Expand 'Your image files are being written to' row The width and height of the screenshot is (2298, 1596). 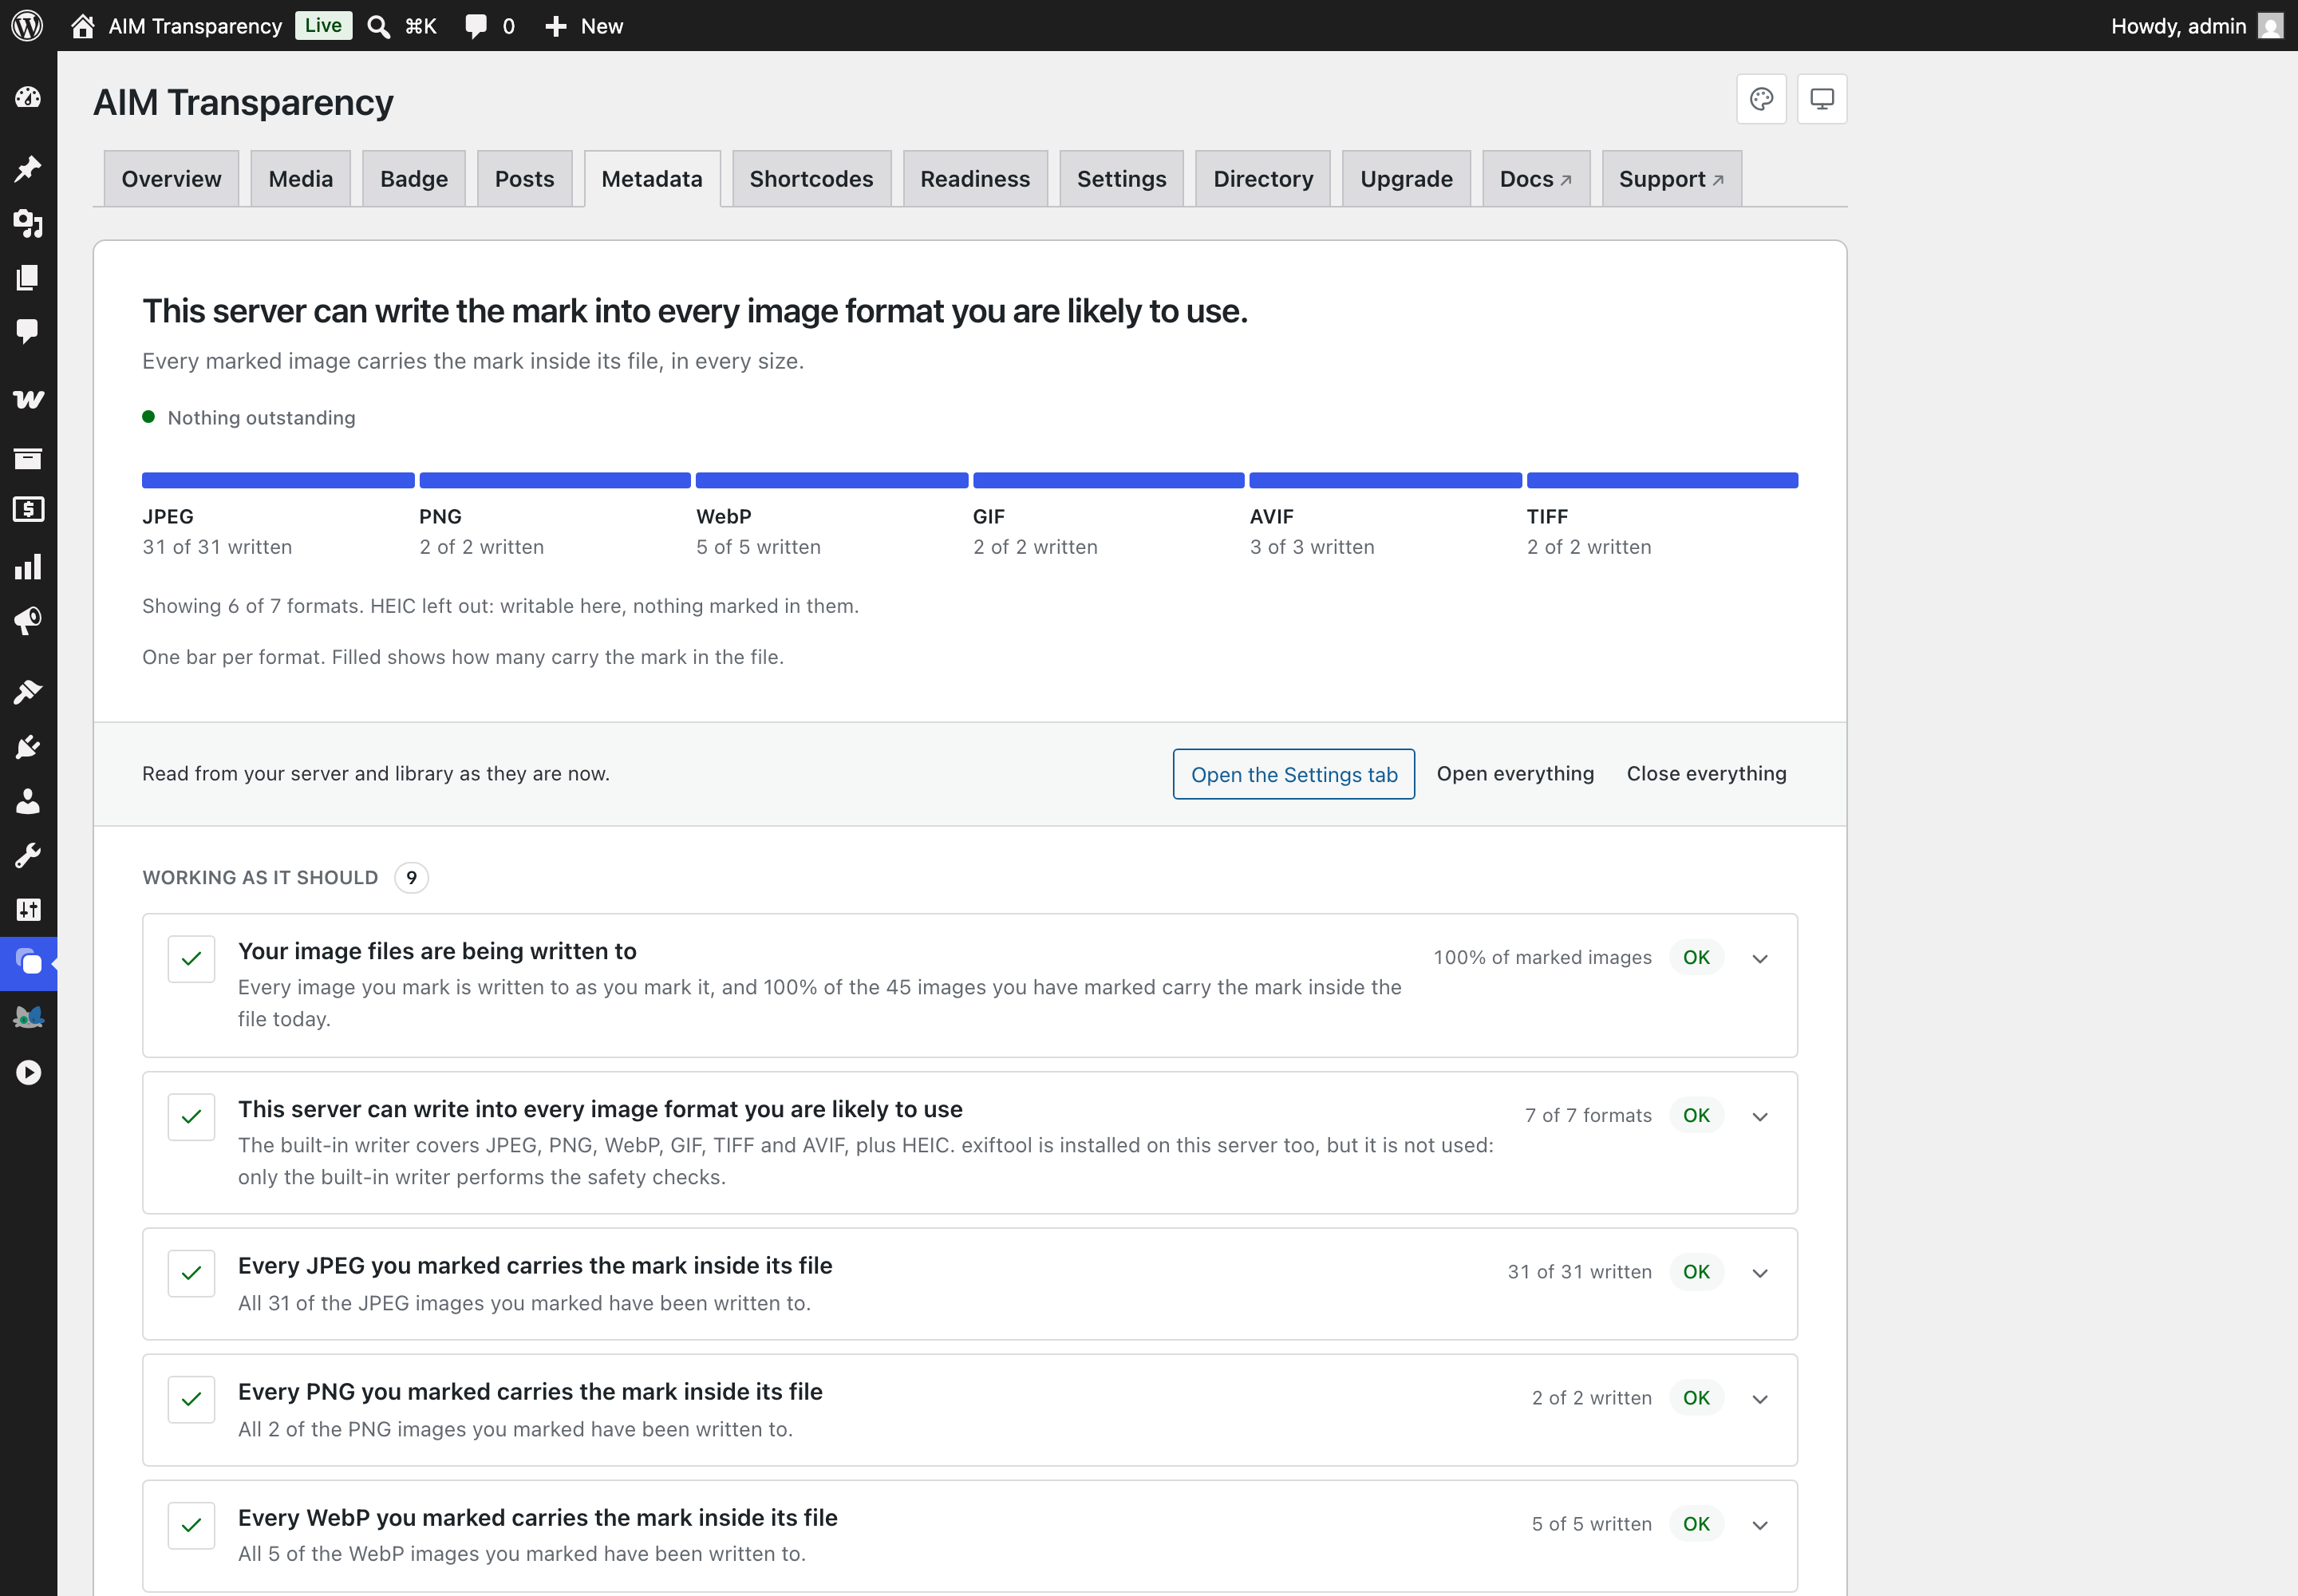pos(1760,958)
